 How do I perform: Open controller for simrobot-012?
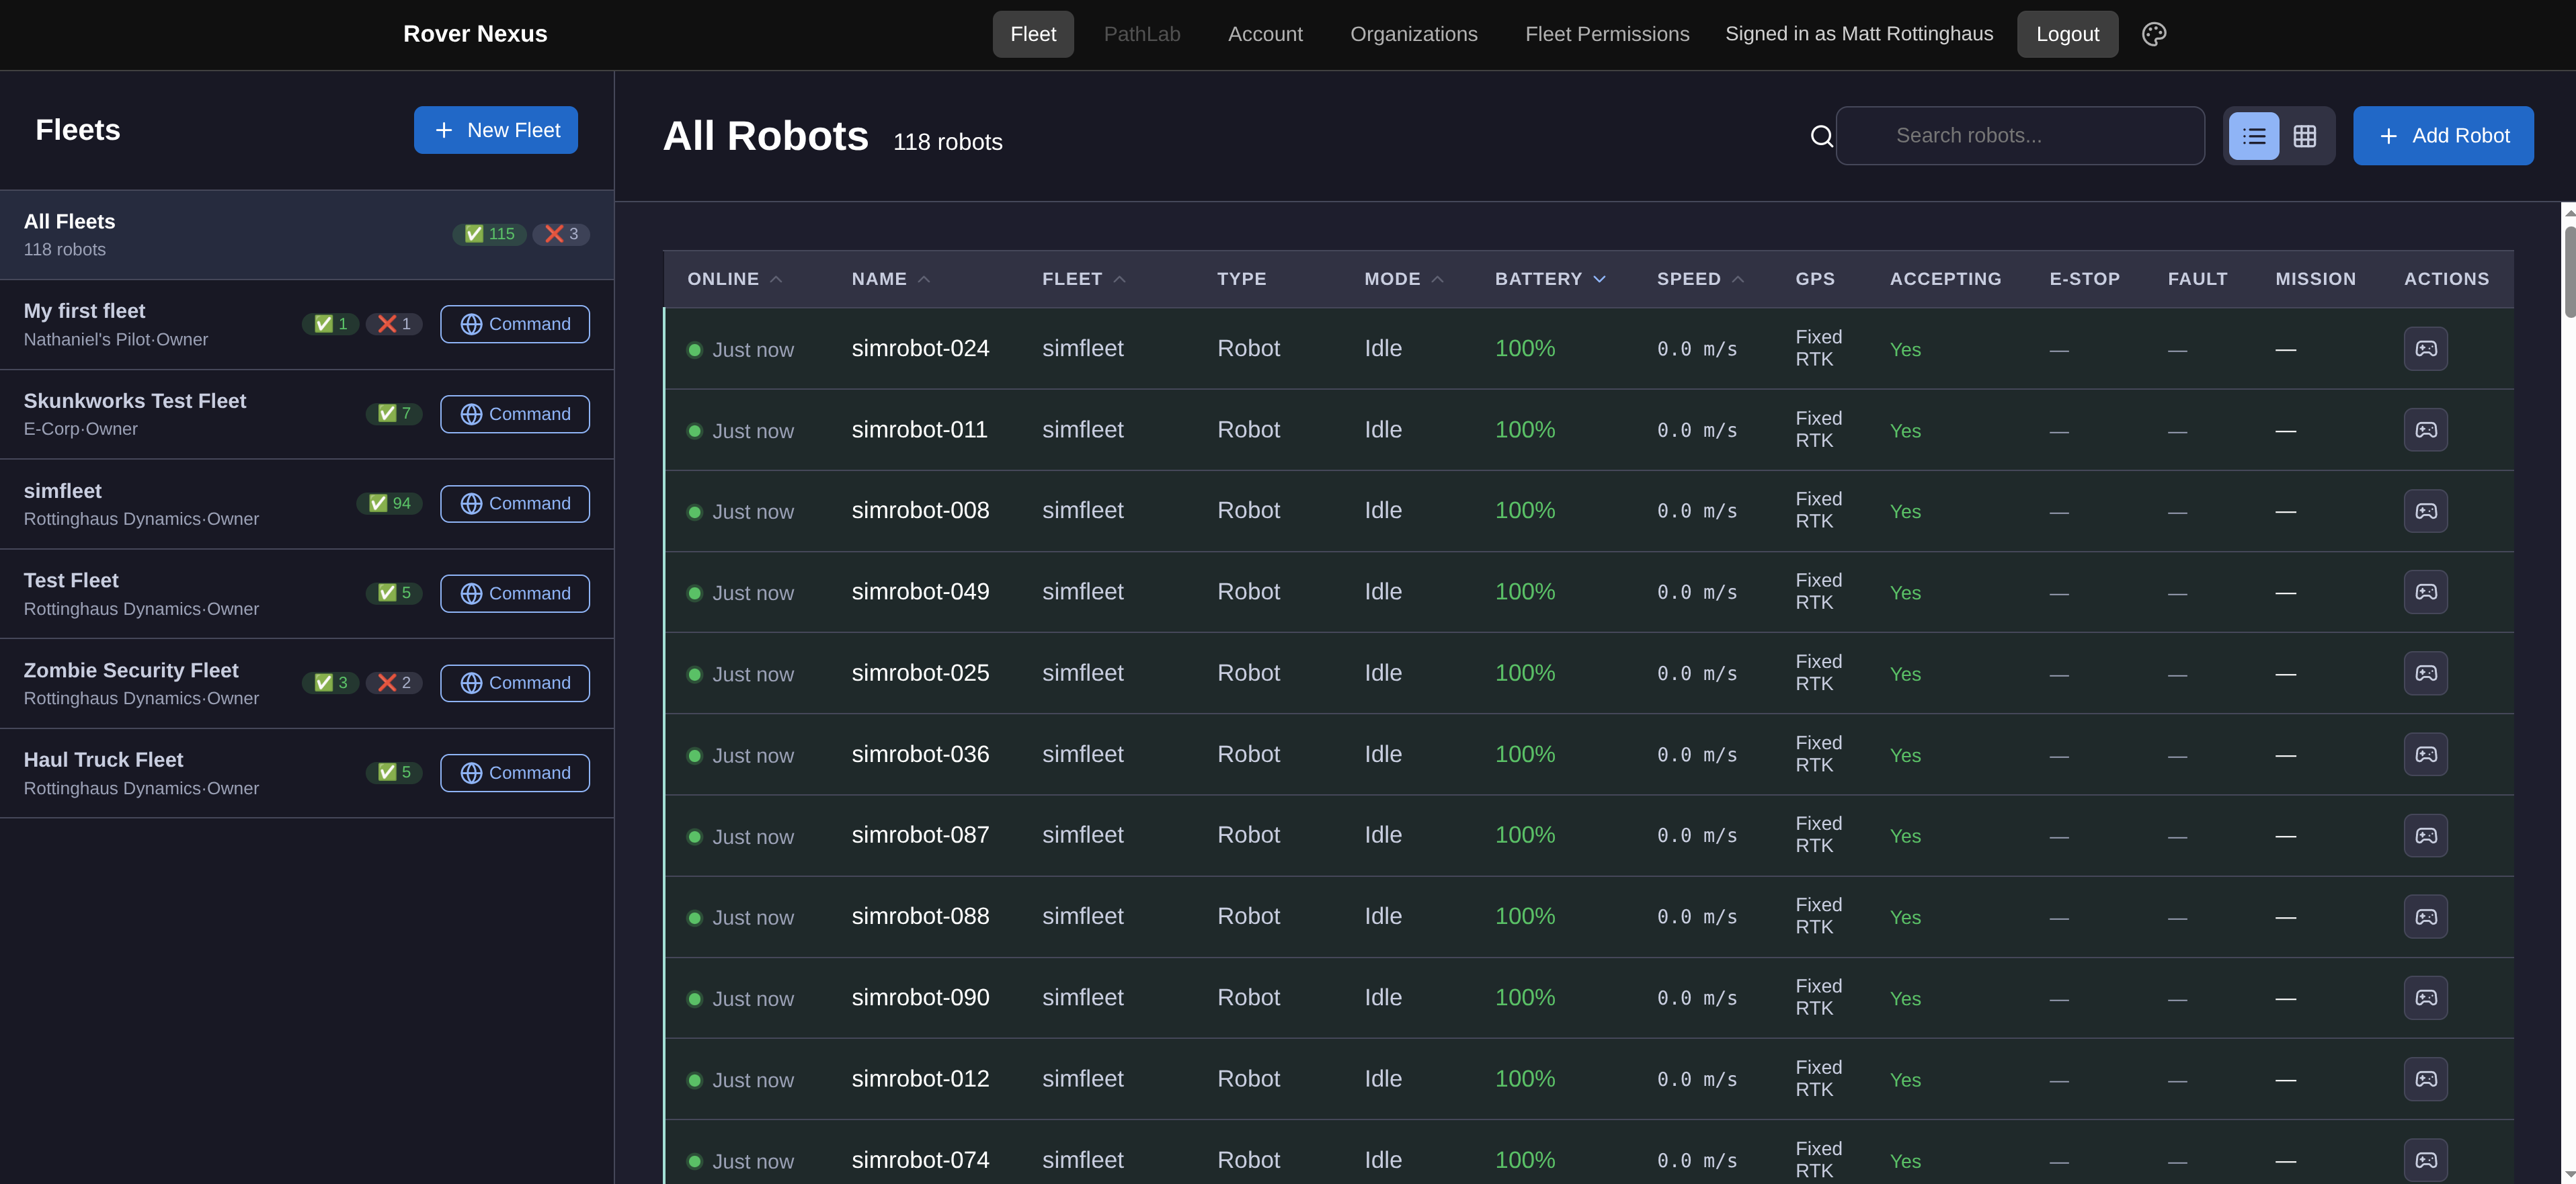tap(2426, 1079)
